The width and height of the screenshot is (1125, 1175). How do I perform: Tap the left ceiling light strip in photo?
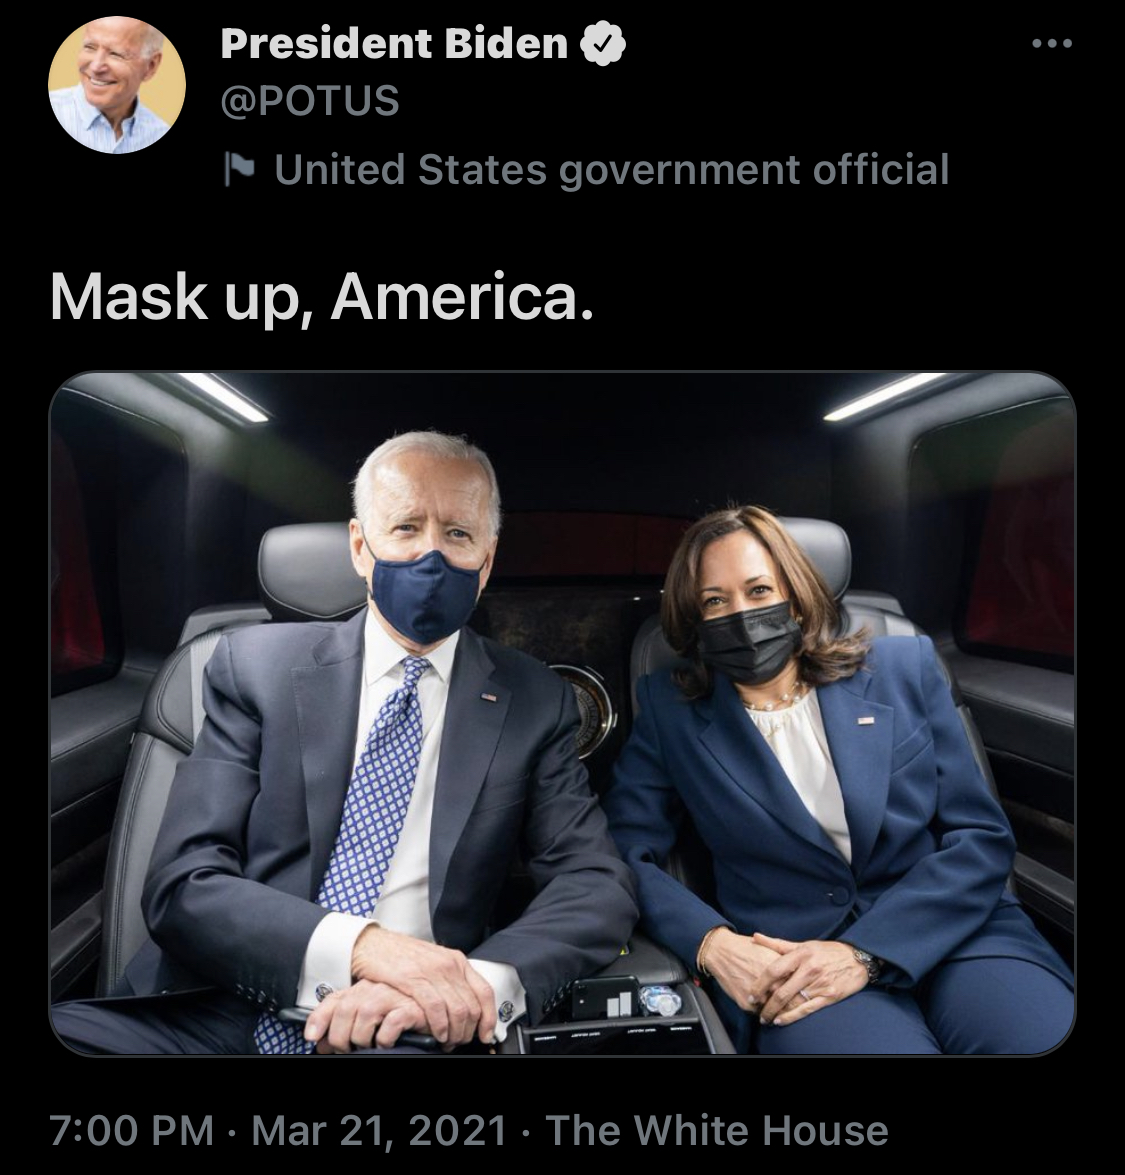pos(223,396)
